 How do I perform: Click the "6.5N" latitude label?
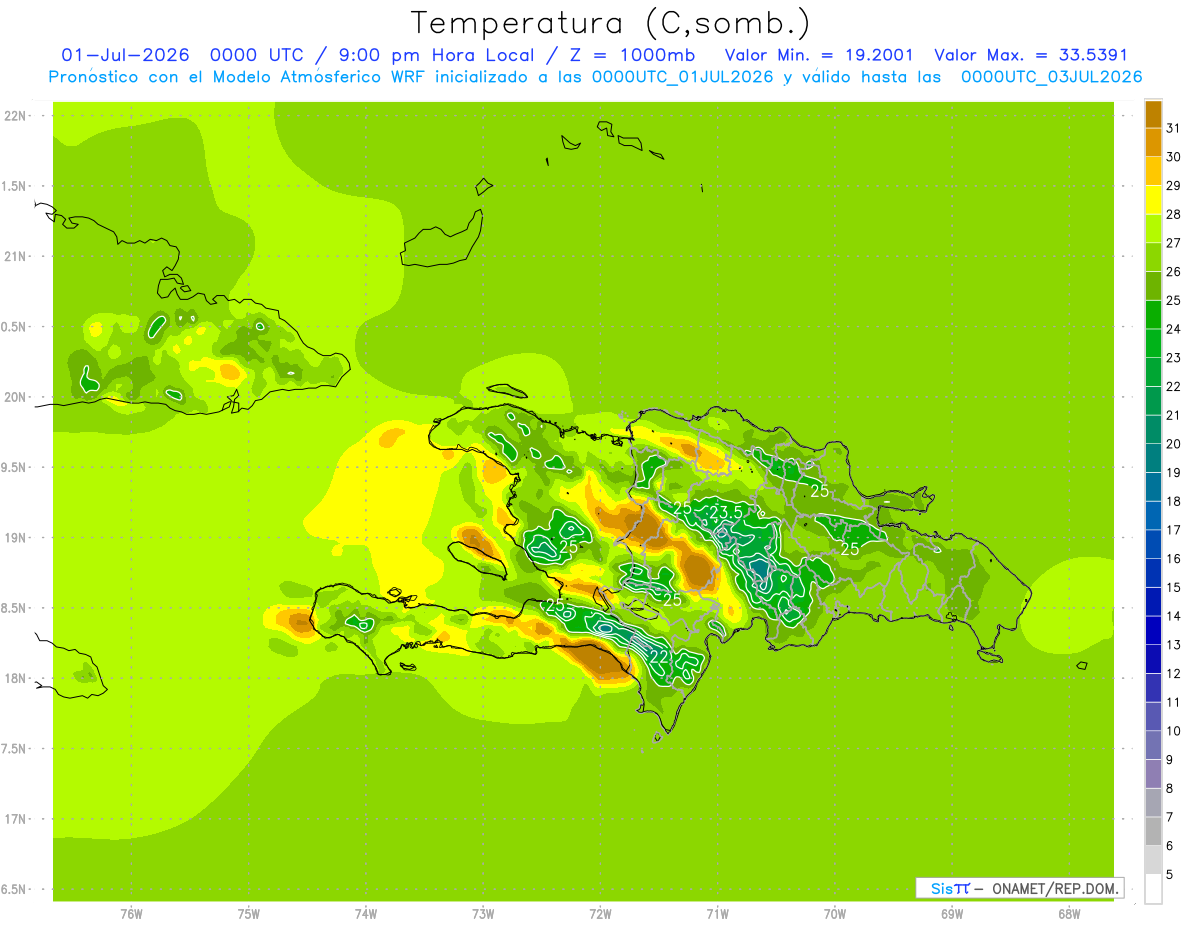tap(15, 889)
